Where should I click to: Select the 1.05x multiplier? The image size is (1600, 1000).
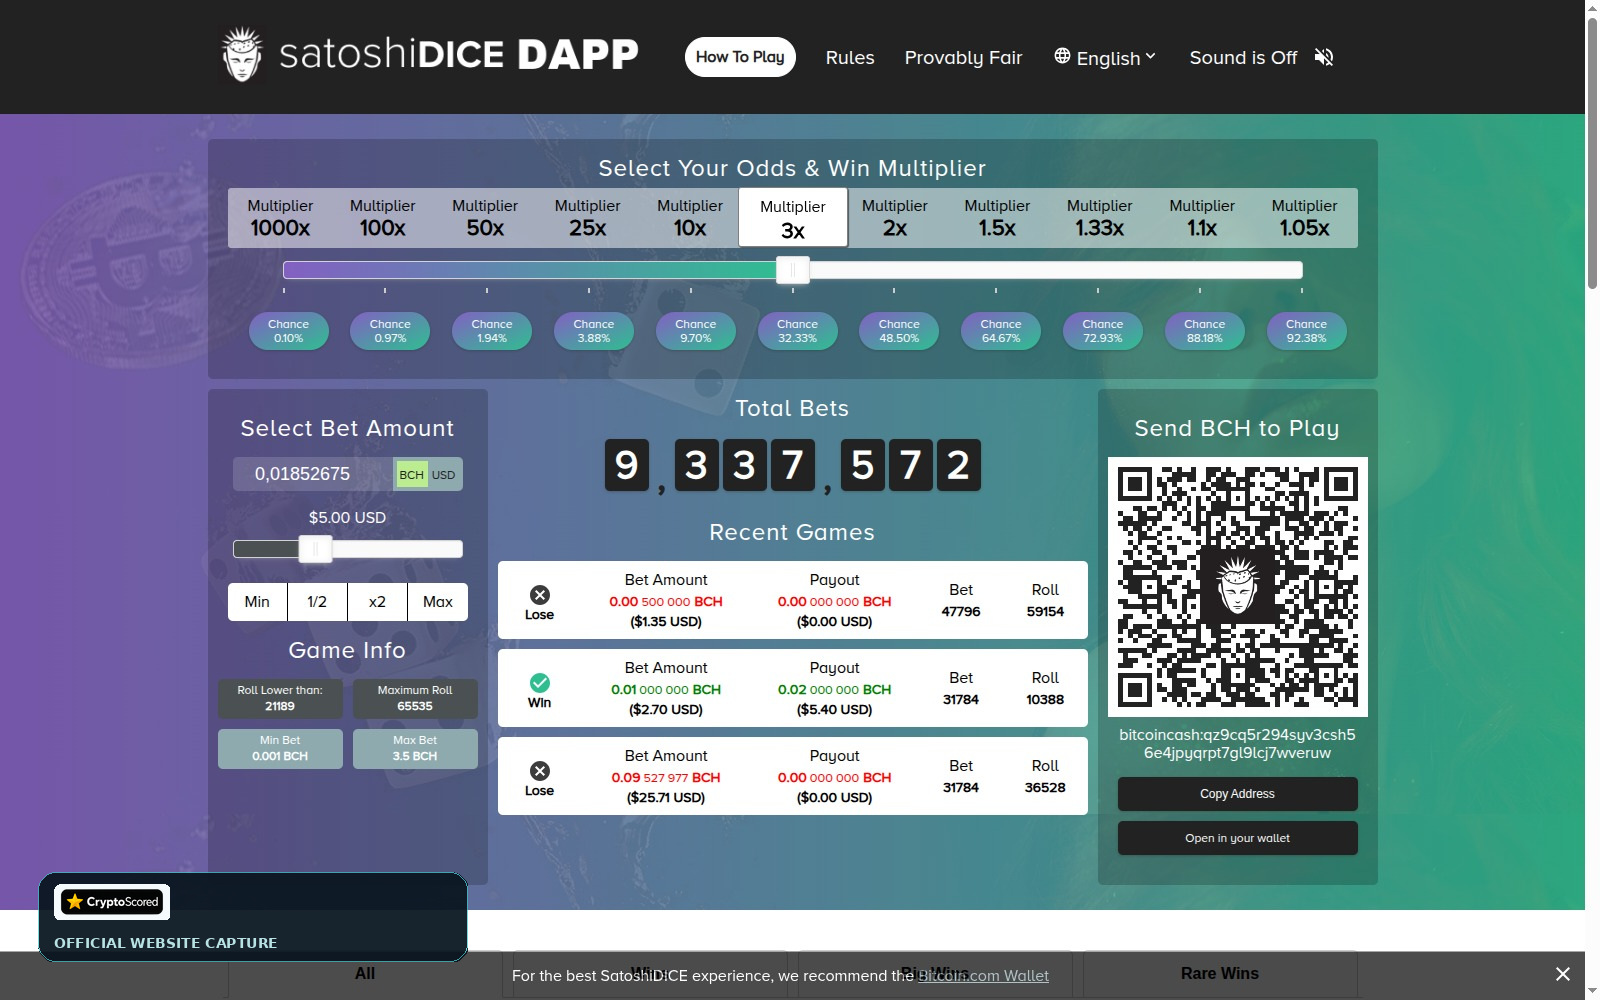tap(1304, 218)
